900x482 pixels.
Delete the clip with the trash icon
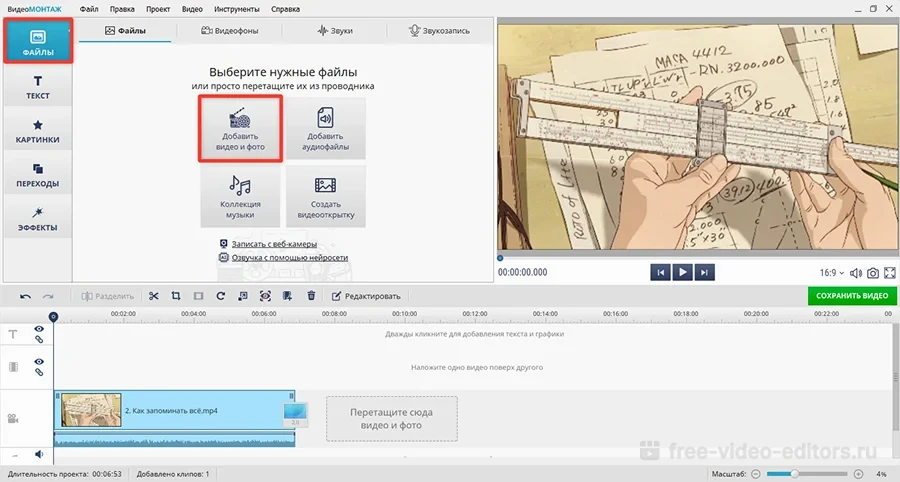point(311,296)
